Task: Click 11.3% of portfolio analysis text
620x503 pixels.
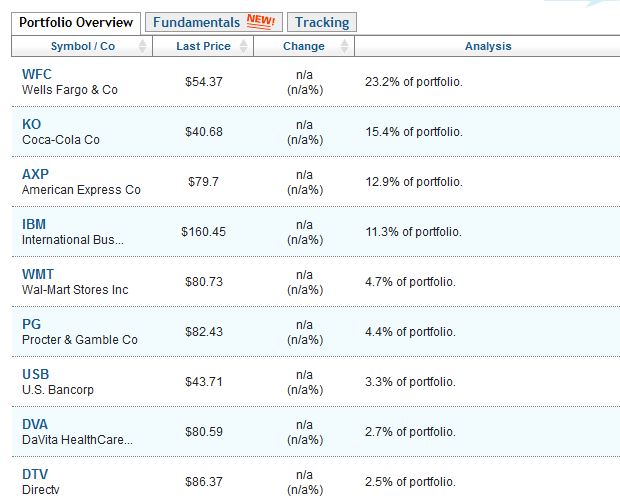Action: click(x=414, y=232)
